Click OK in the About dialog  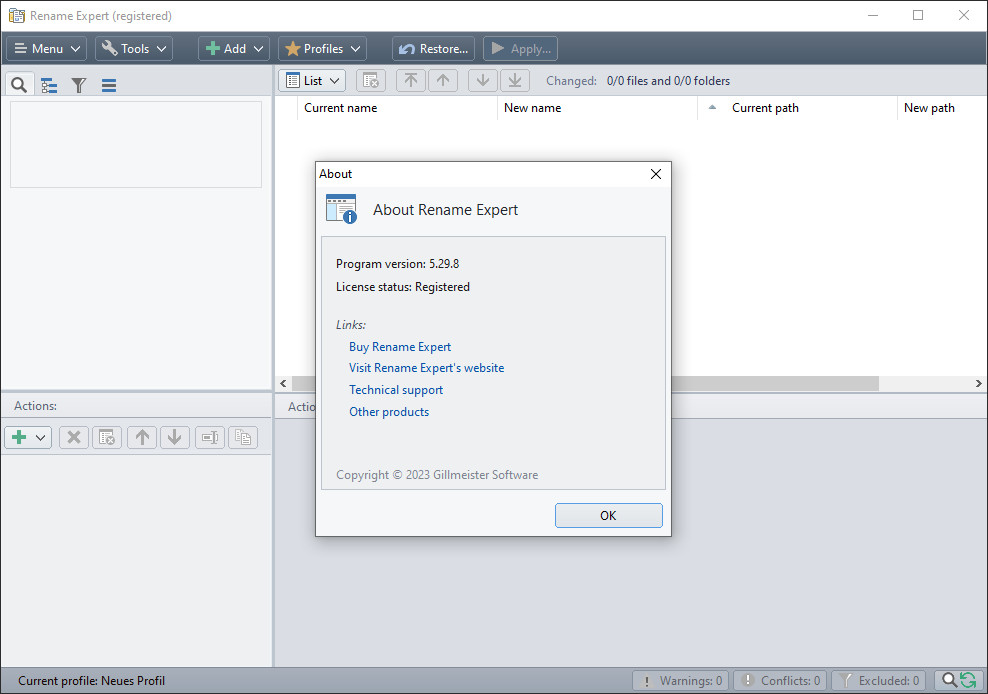(x=609, y=516)
